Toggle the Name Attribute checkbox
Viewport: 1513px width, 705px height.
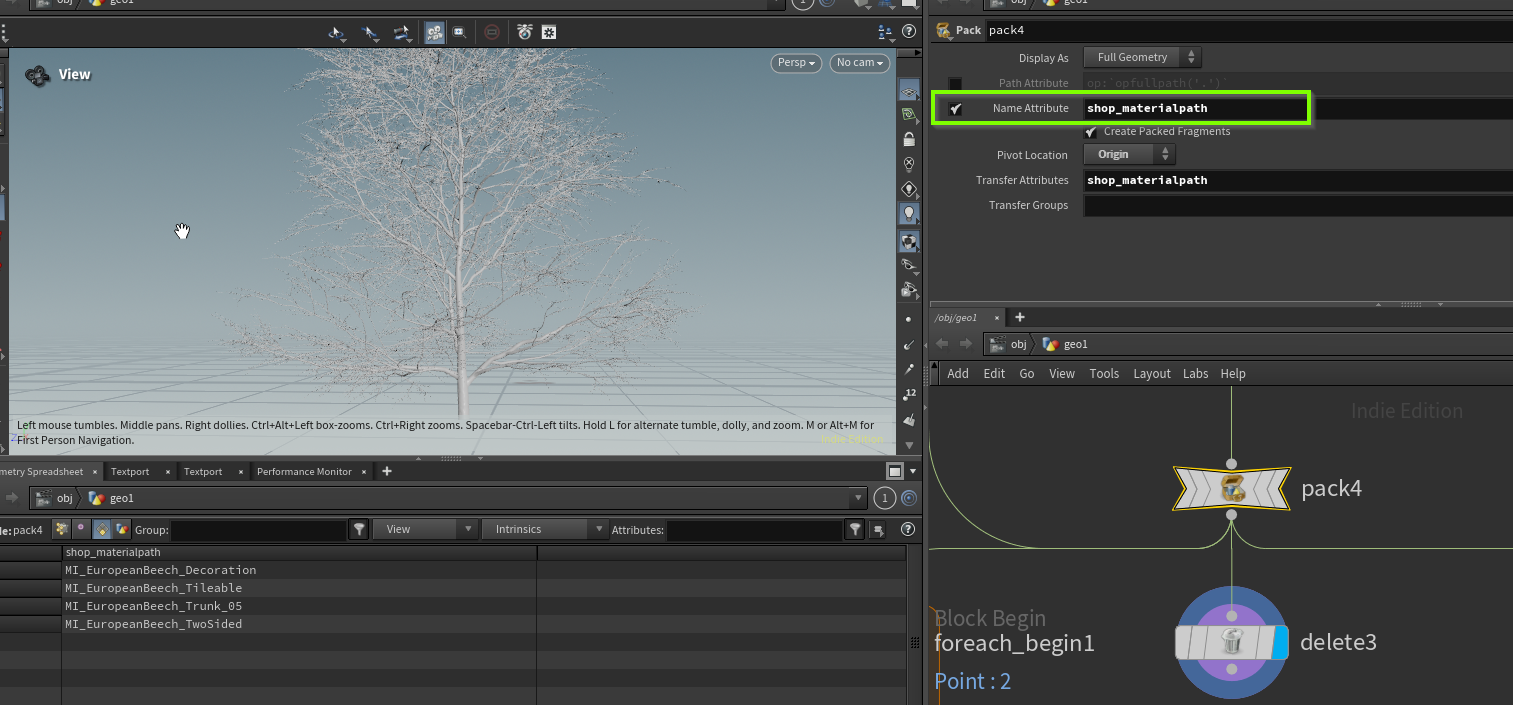(x=955, y=108)
